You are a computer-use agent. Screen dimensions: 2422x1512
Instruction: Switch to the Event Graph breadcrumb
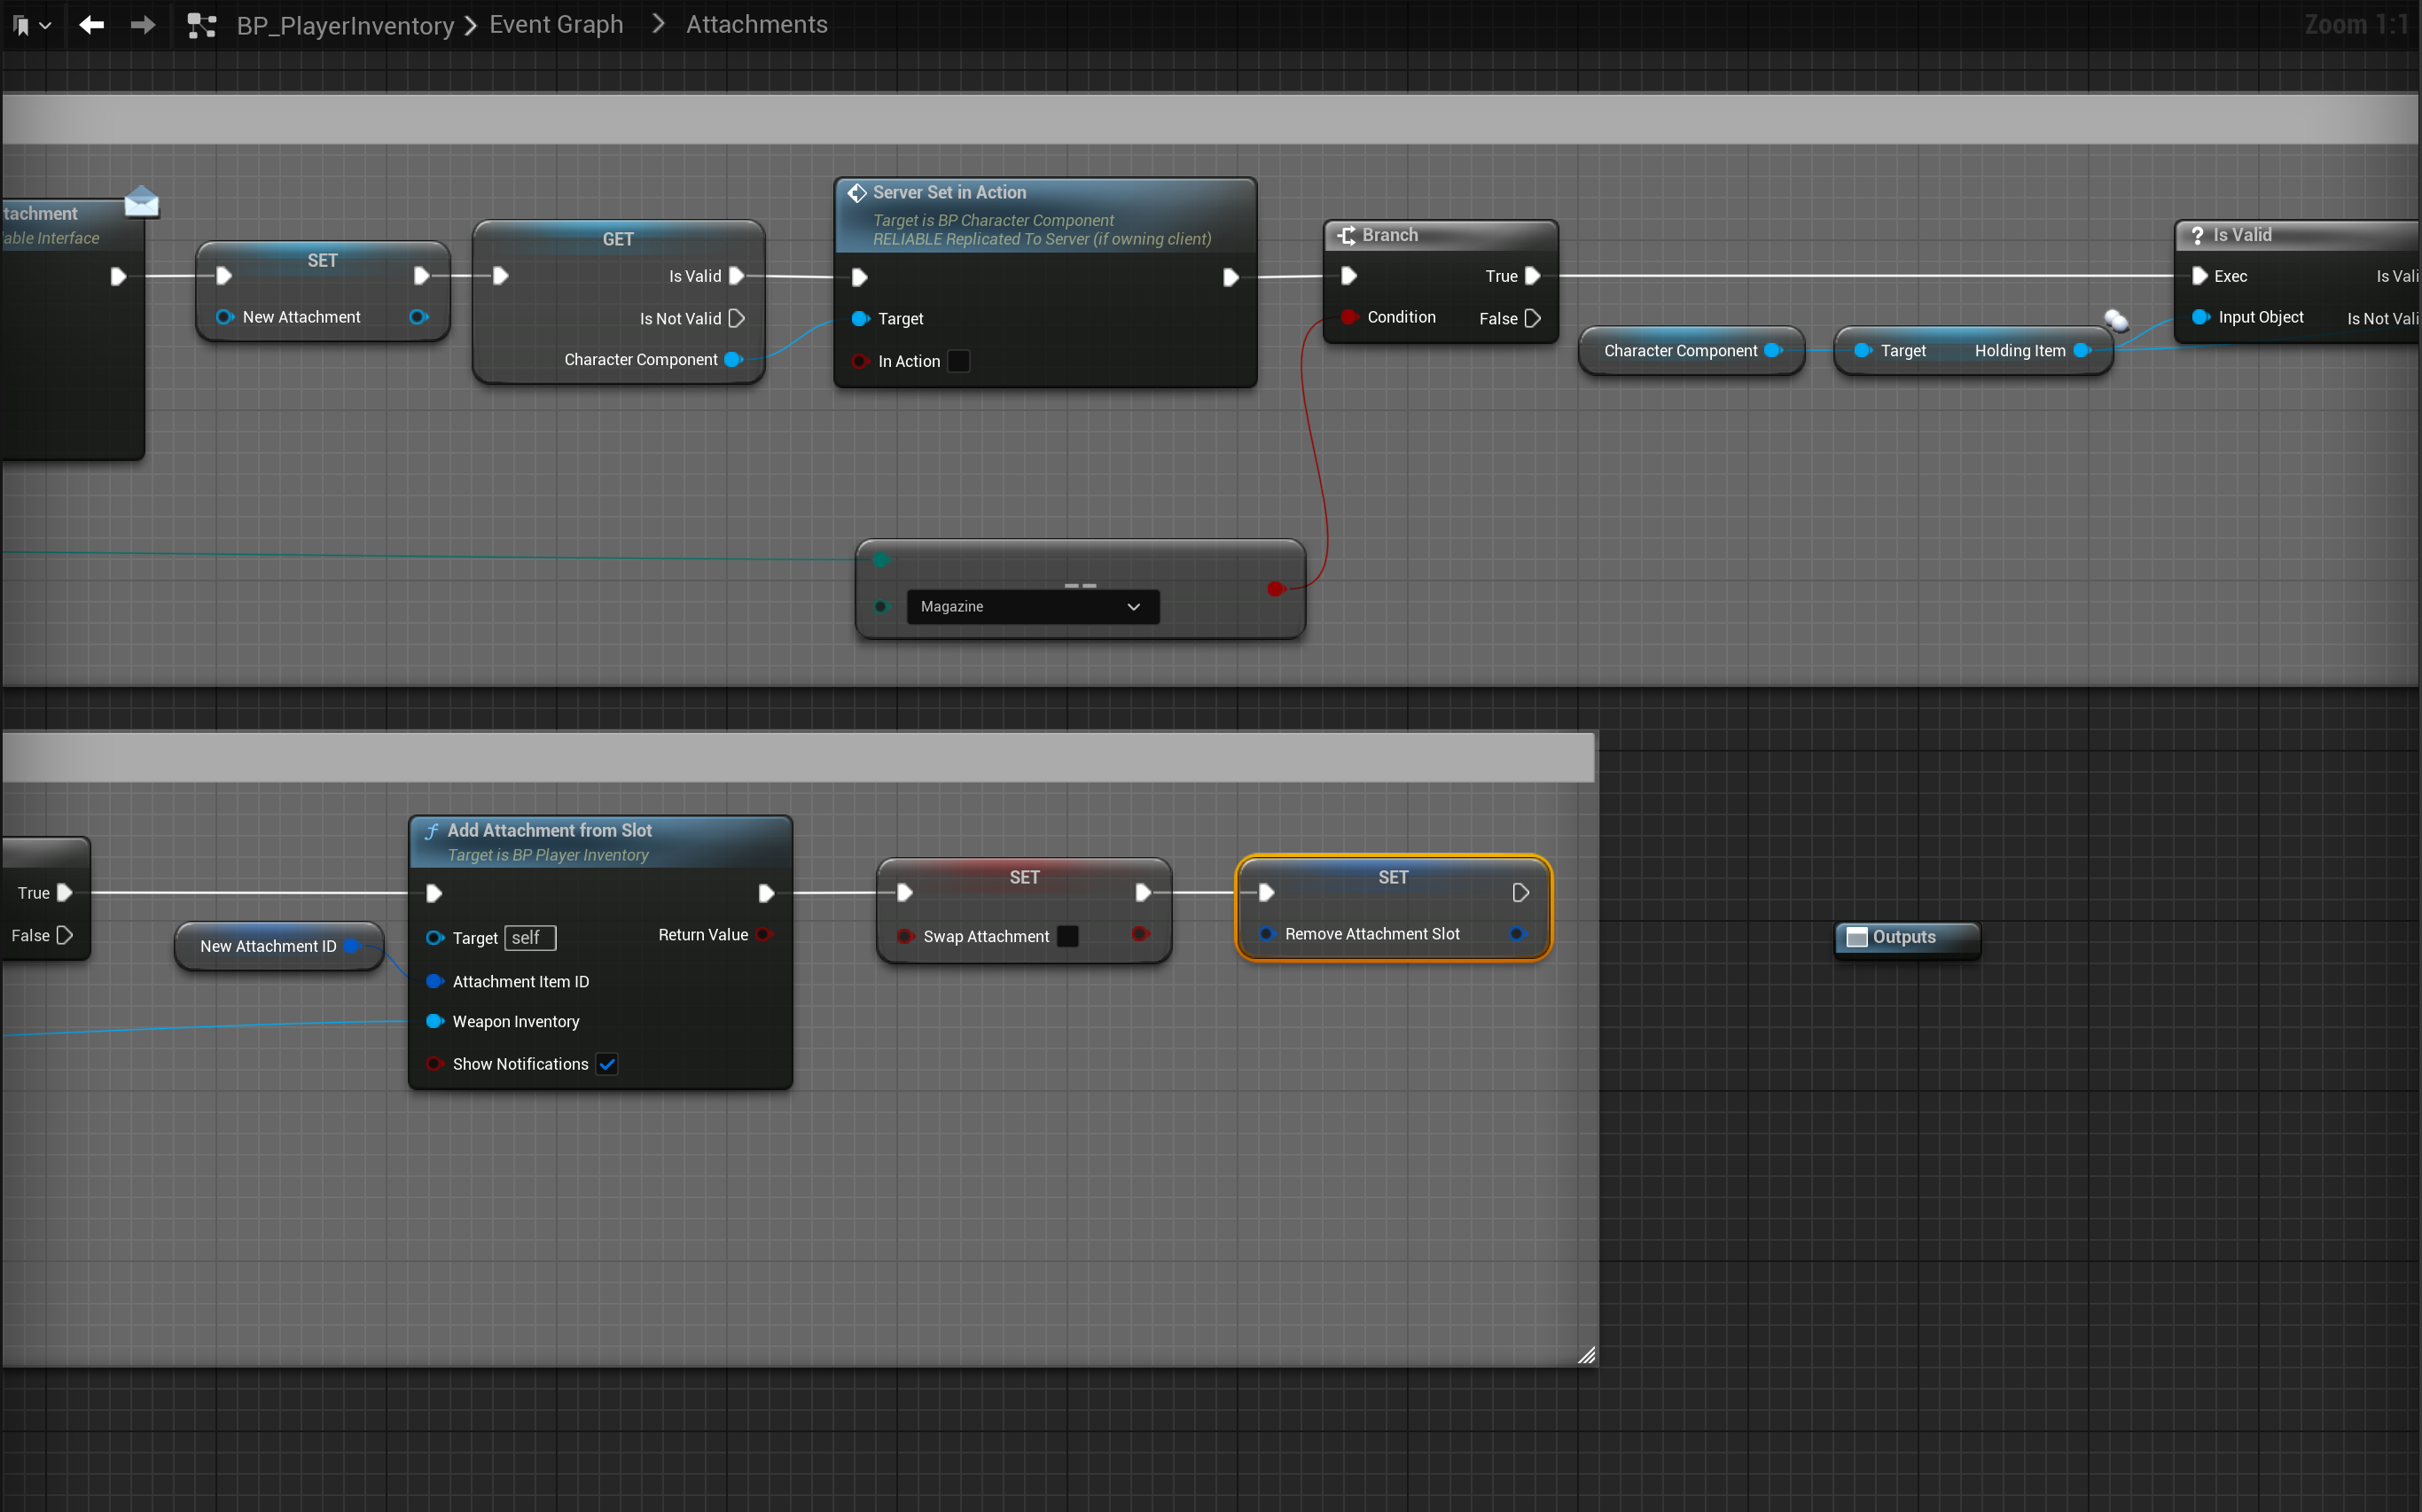(x=556, y=24)
